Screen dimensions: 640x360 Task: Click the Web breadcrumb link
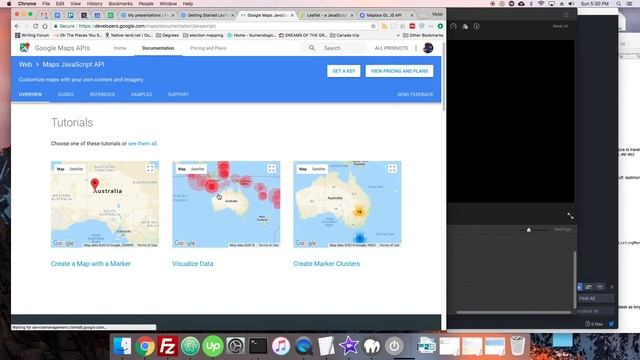25,64
